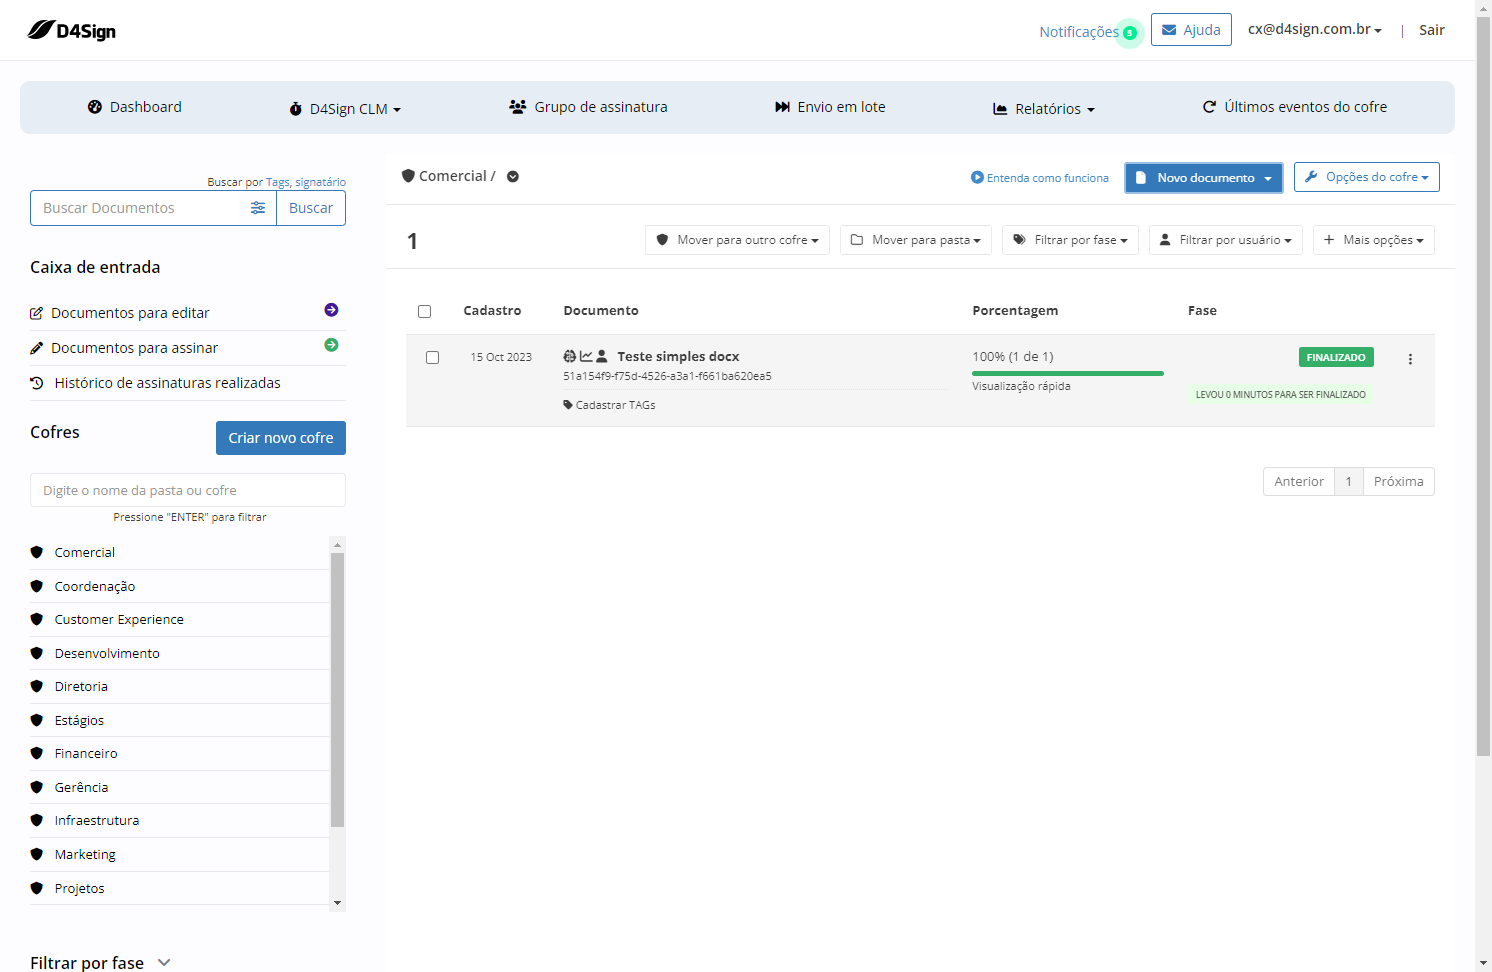
Task: Click the signer person icon on document row
Action: [601, 356]
